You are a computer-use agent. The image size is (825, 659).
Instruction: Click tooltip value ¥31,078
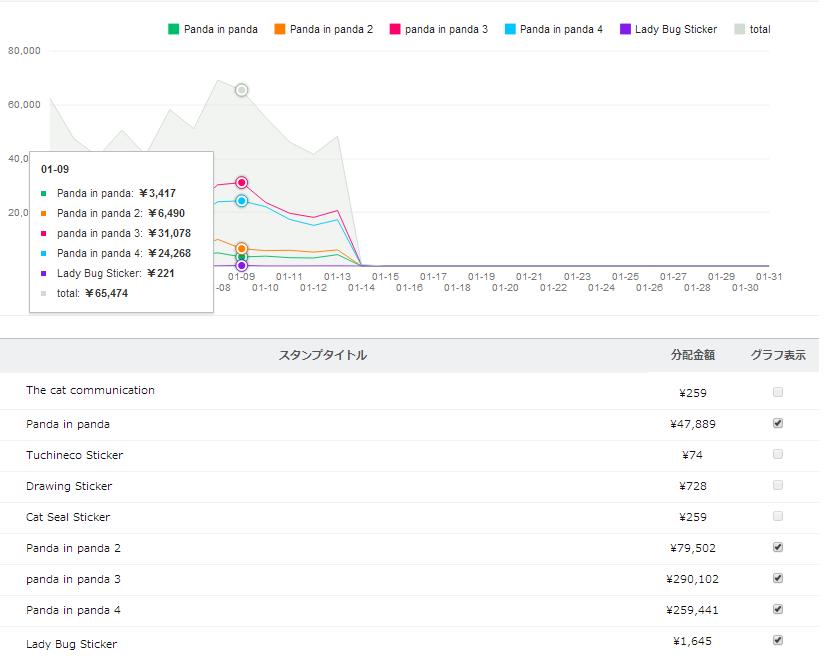pyautogui.click(x=169, y=234)
